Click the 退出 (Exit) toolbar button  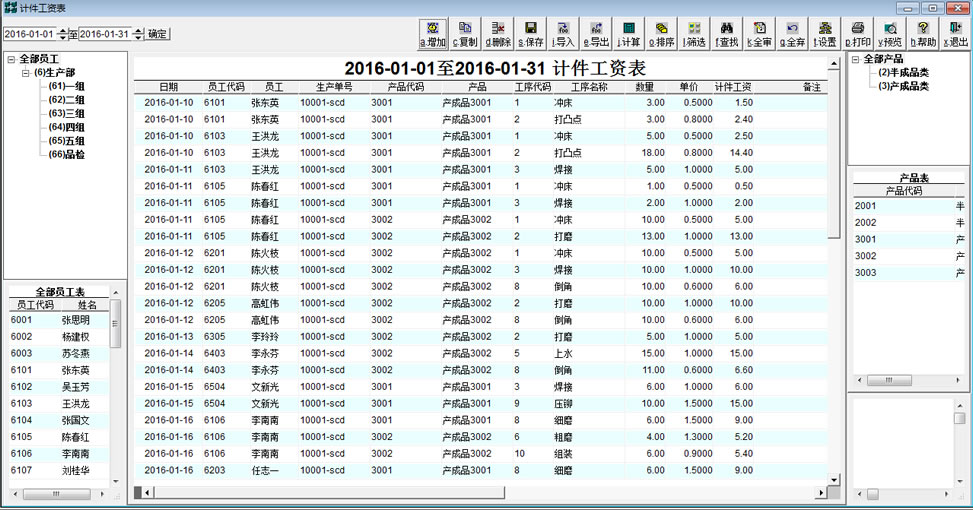956,34
